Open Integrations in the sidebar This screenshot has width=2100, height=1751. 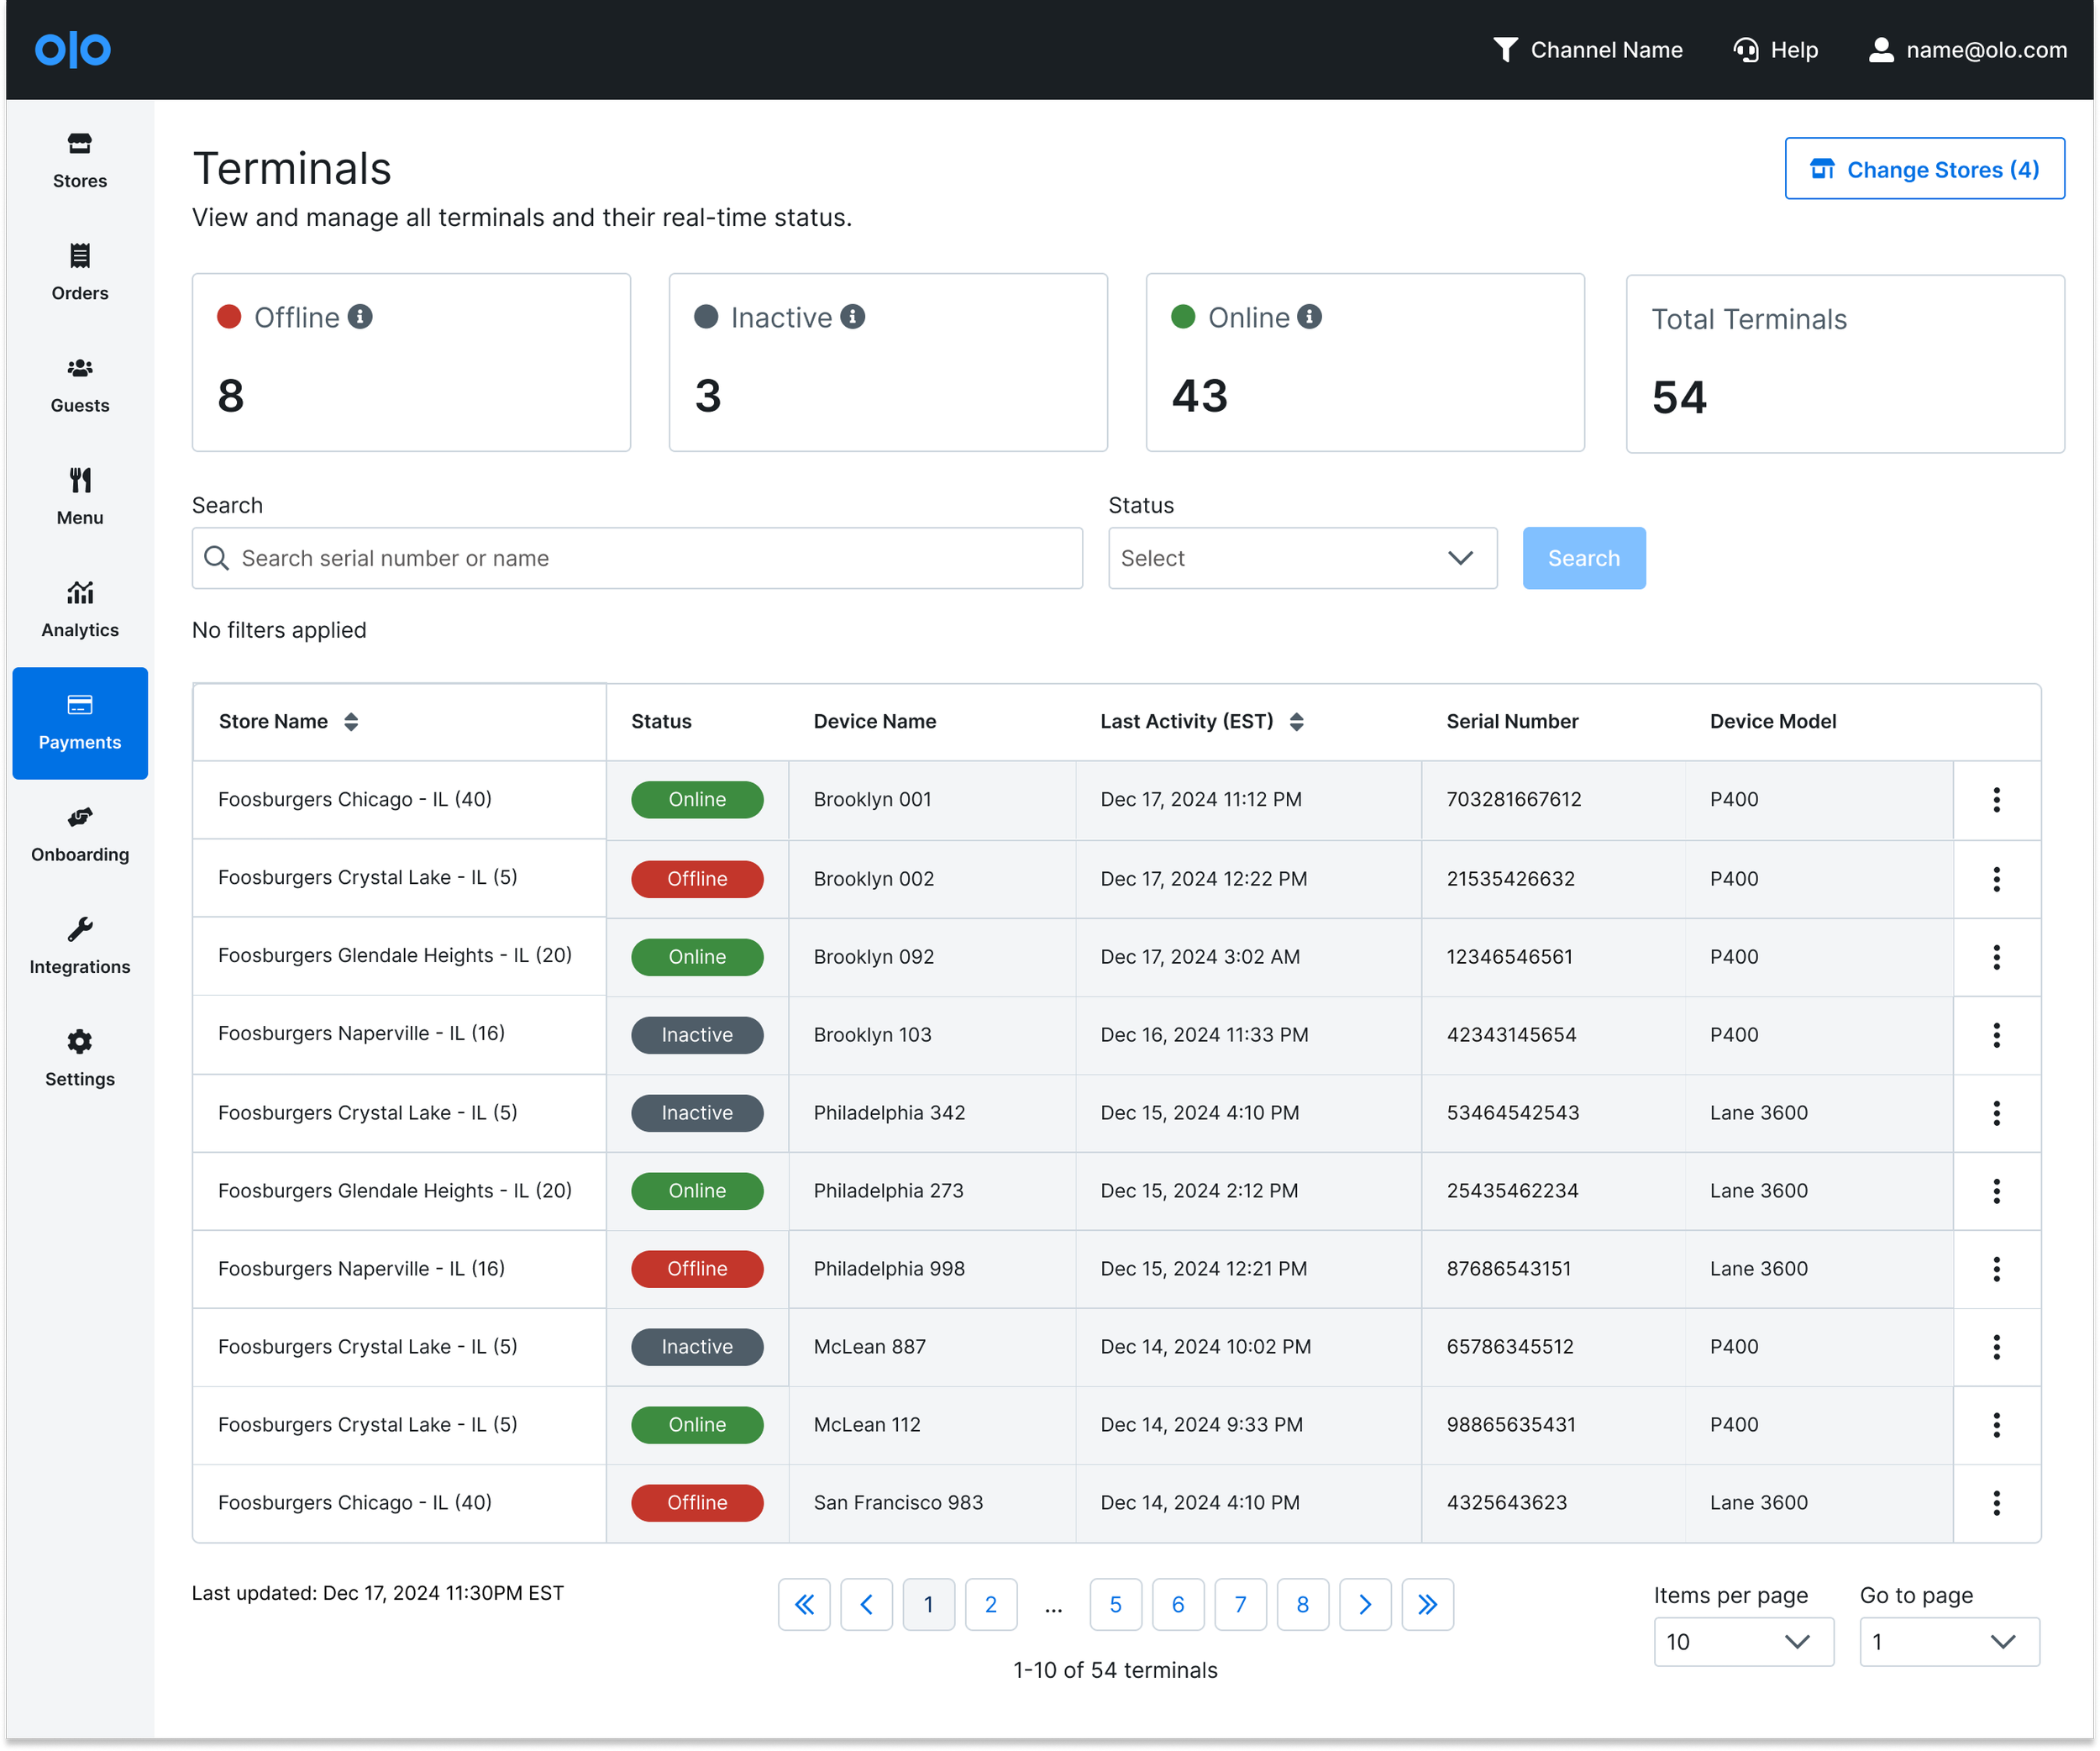pyautogui.click(x=80, y=946)
